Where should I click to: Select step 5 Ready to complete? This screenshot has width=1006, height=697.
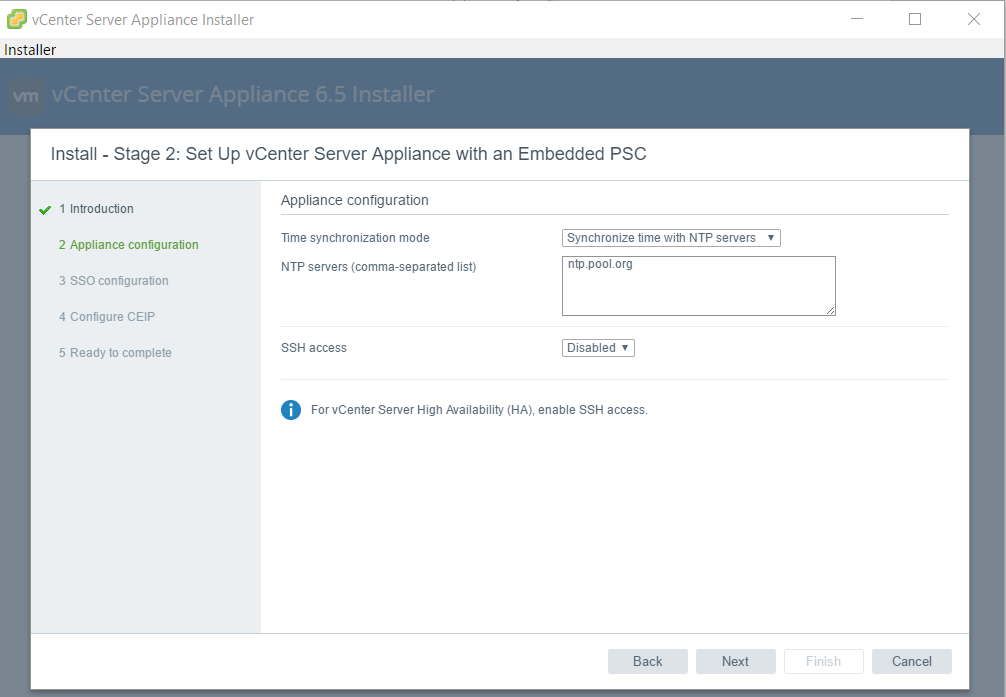[x=115, y=352]
